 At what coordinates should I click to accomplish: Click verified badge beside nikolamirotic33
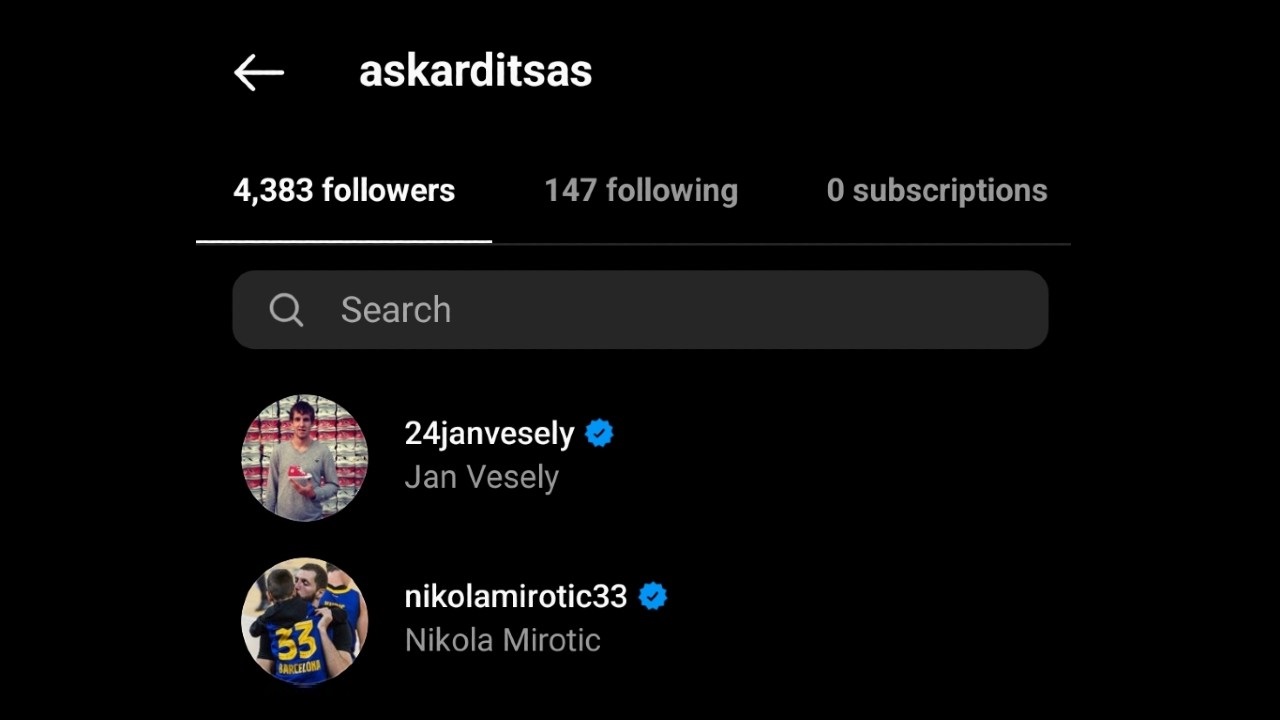[653, 597]
